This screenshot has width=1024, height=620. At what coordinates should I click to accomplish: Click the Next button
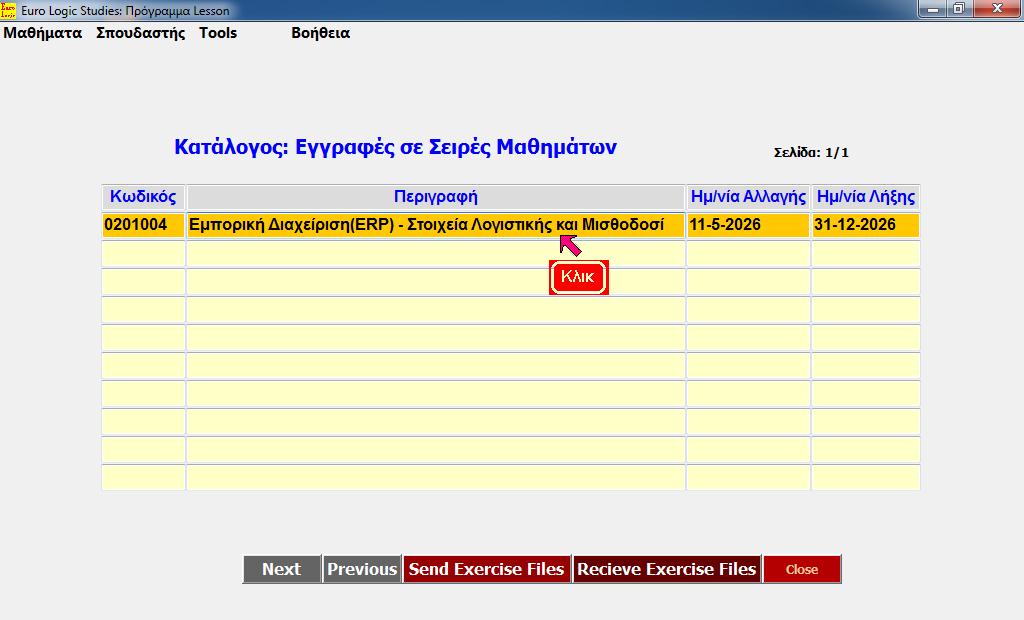click(x=281, y=569)
